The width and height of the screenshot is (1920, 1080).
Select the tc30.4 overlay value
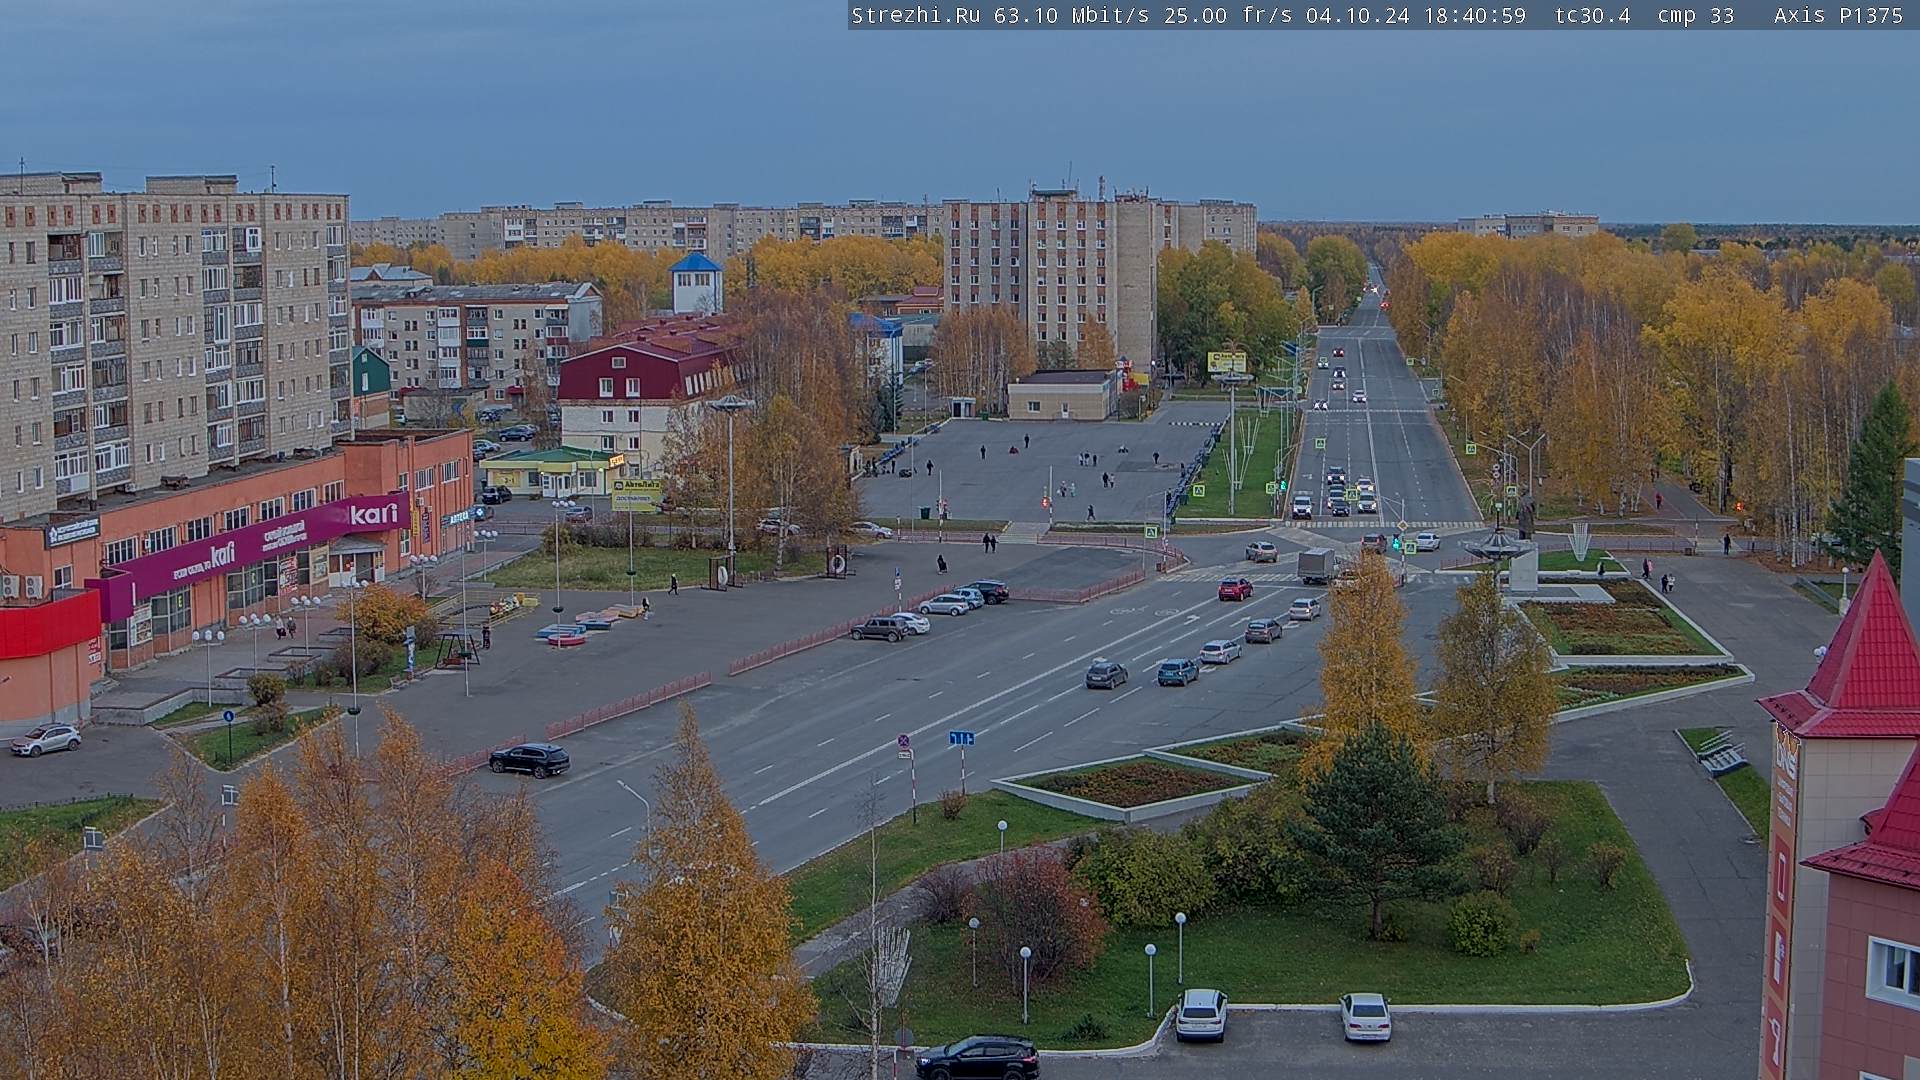point(1593,15)
